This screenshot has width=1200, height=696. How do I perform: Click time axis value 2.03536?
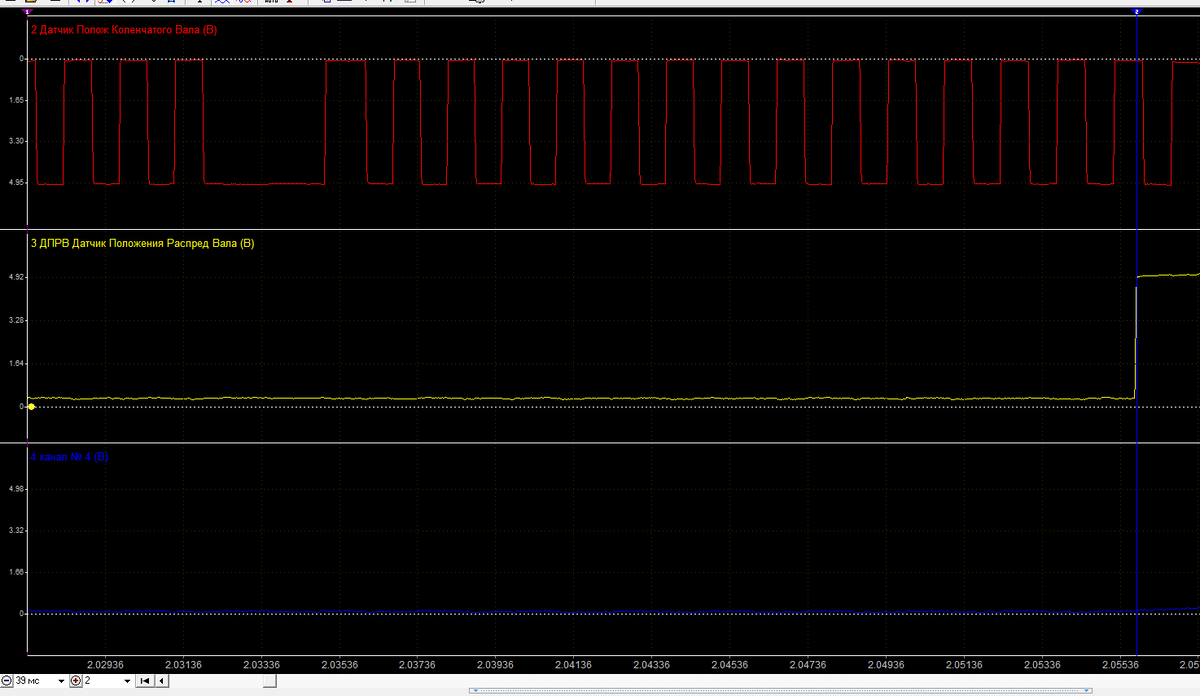click(339, 664)
